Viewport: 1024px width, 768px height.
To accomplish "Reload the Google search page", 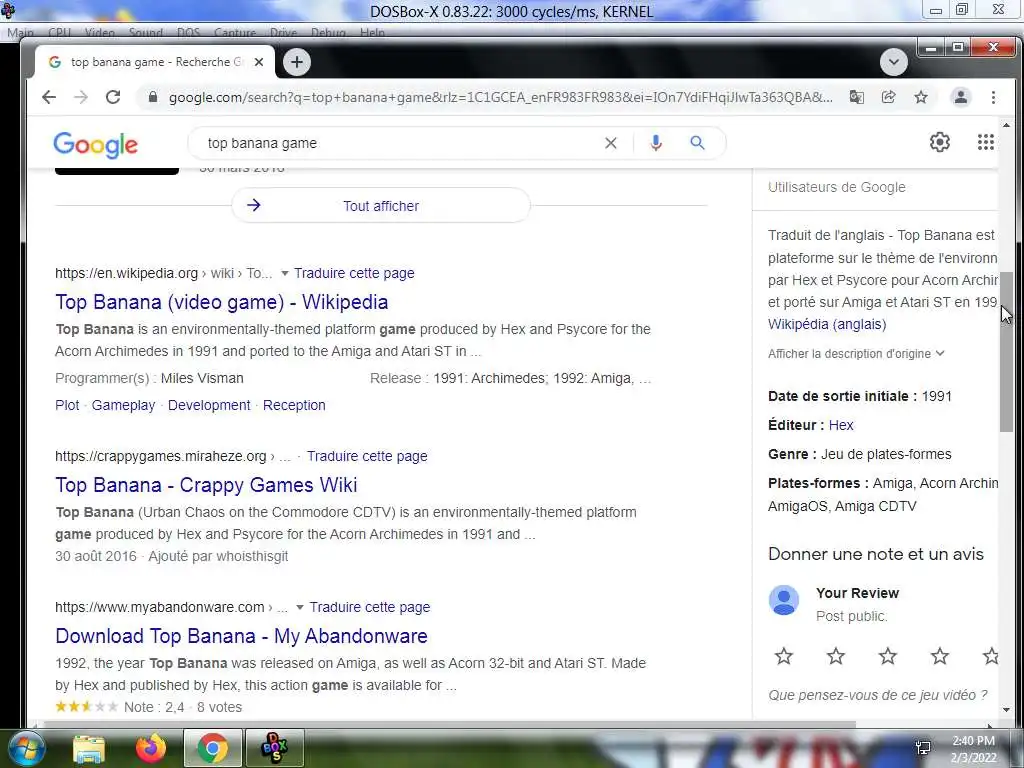I will 113,97.
